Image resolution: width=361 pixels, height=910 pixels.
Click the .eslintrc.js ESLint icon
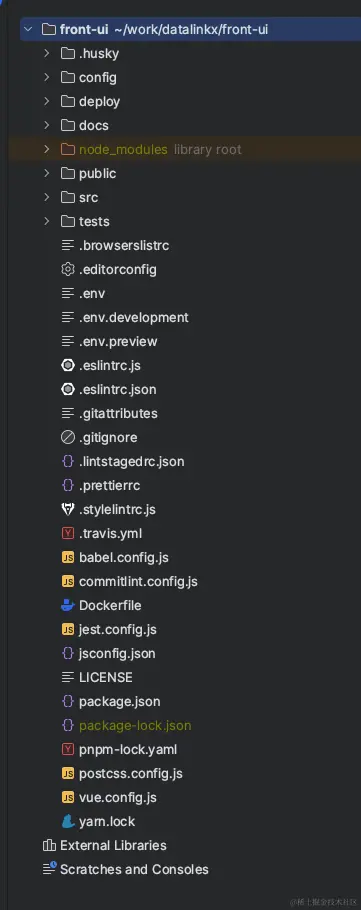(68, 366)
